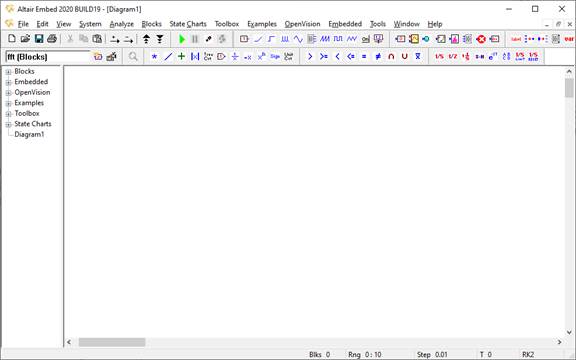The image size is (576, 360).
Task: Open the State Charts menu
Action: [188, 24]
